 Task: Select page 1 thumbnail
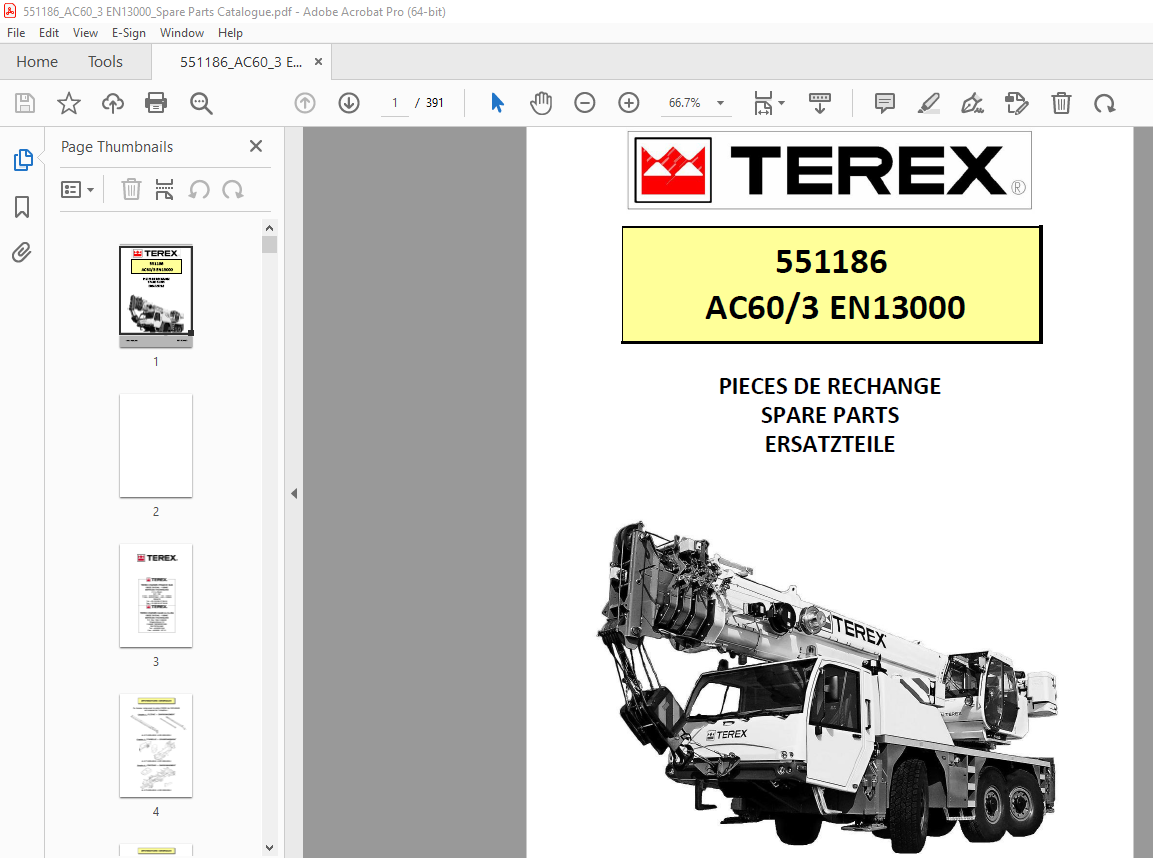[x=156, y=296]
